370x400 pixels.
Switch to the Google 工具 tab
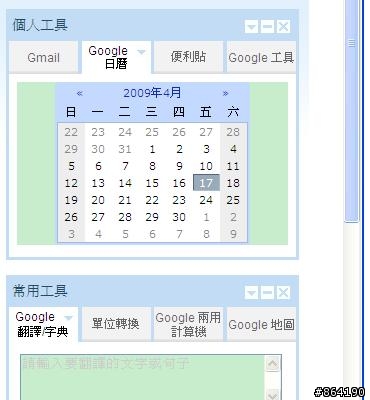coord(261,57)
